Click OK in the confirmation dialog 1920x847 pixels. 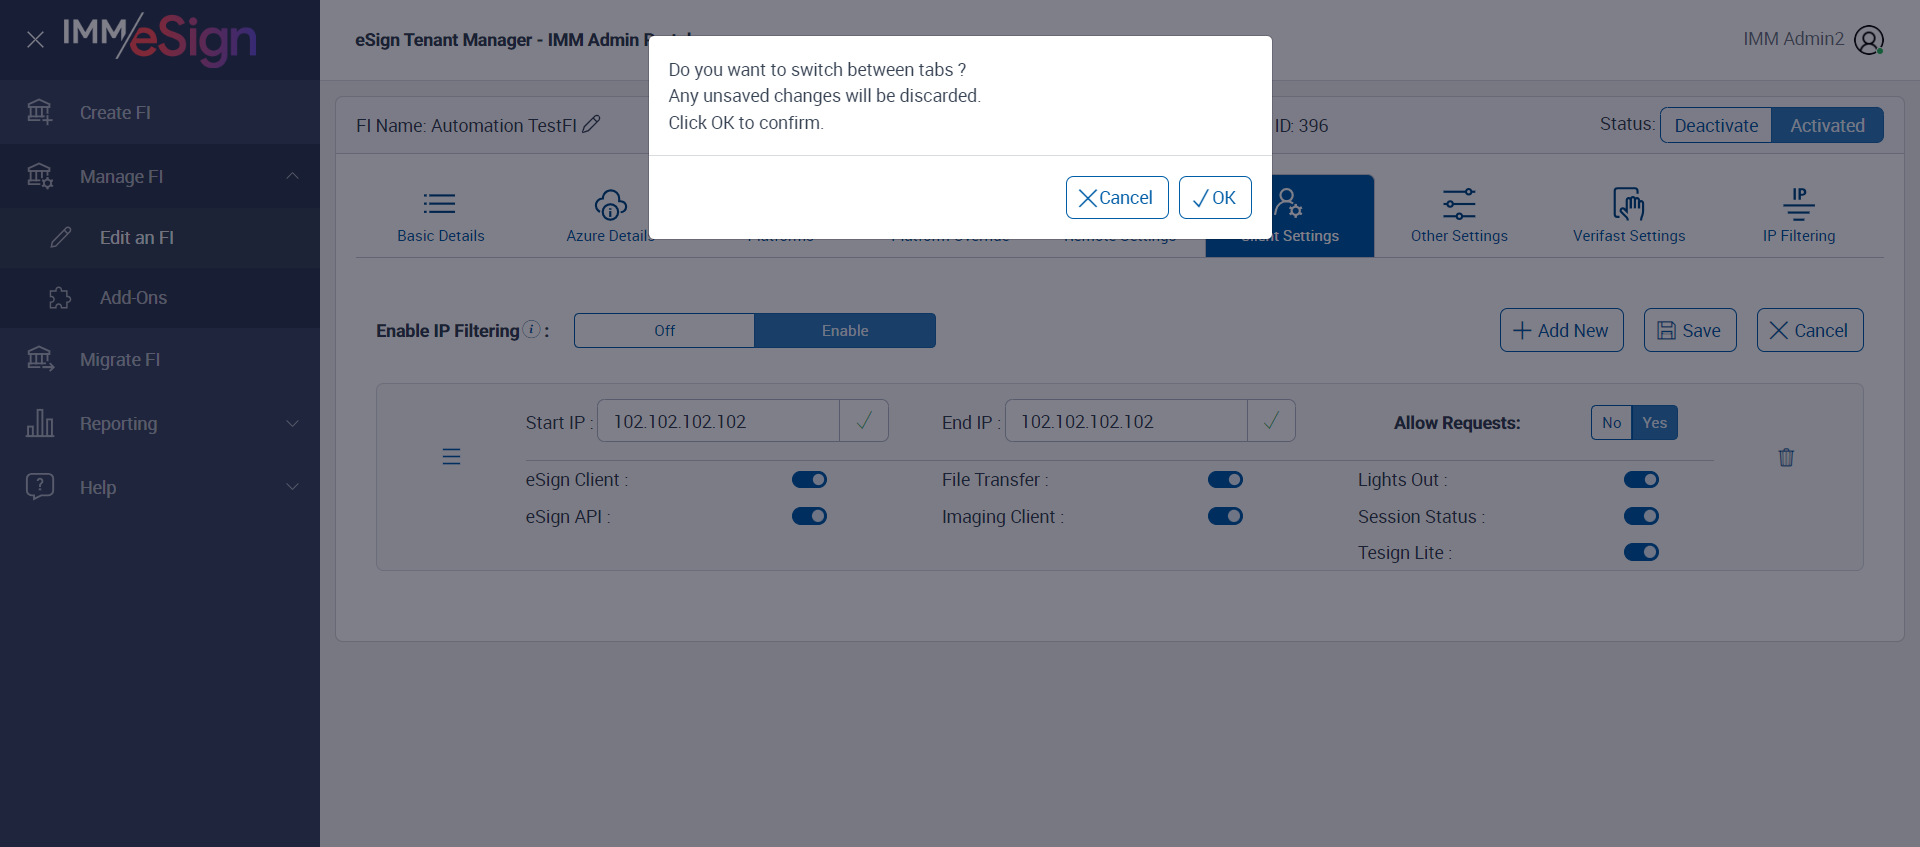[1215, 197]
